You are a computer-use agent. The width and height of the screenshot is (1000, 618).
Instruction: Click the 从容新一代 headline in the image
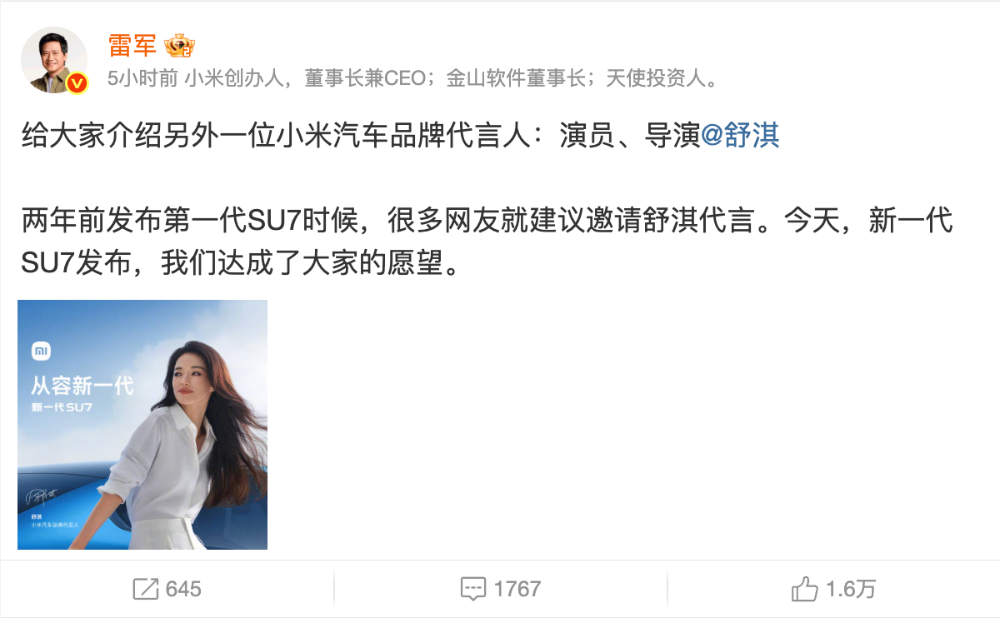point(82,385)
